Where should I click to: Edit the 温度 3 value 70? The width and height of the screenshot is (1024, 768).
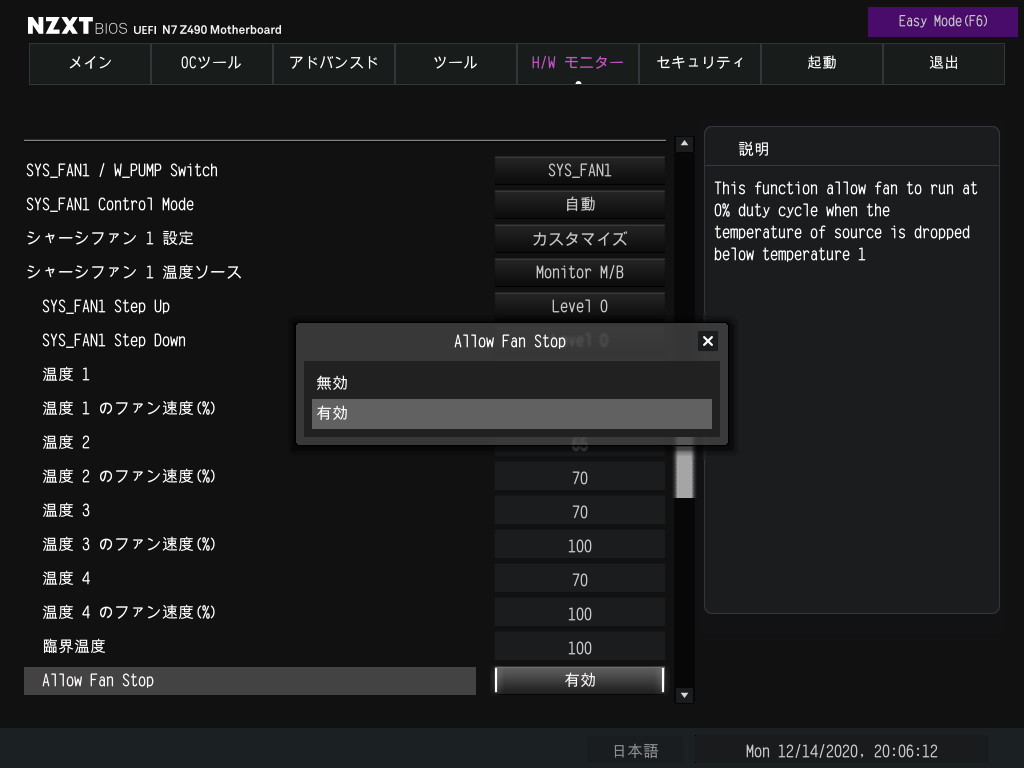[580, 511]
